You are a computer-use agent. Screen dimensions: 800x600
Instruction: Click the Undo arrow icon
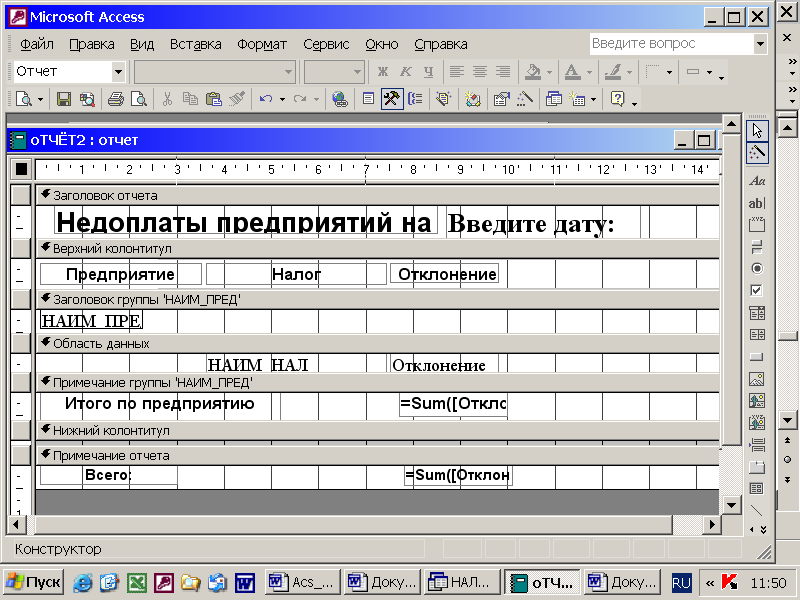point(265,98)
